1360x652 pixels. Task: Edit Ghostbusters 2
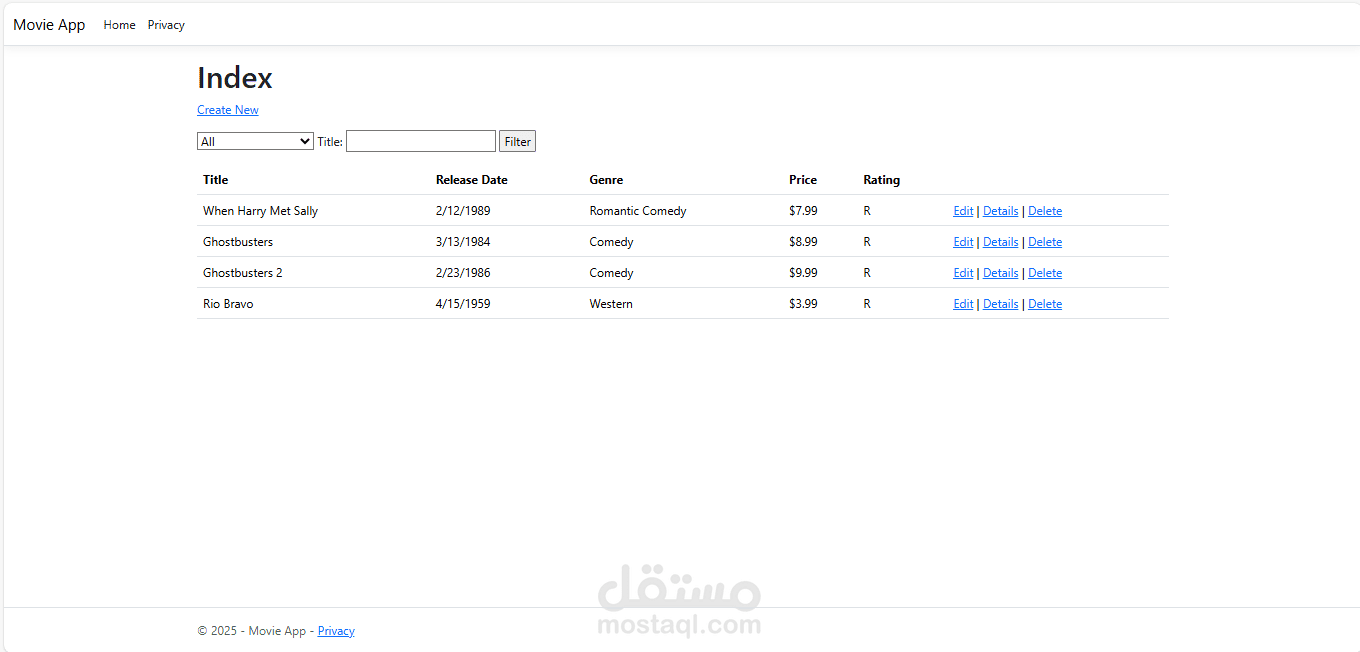pos(963,273)
